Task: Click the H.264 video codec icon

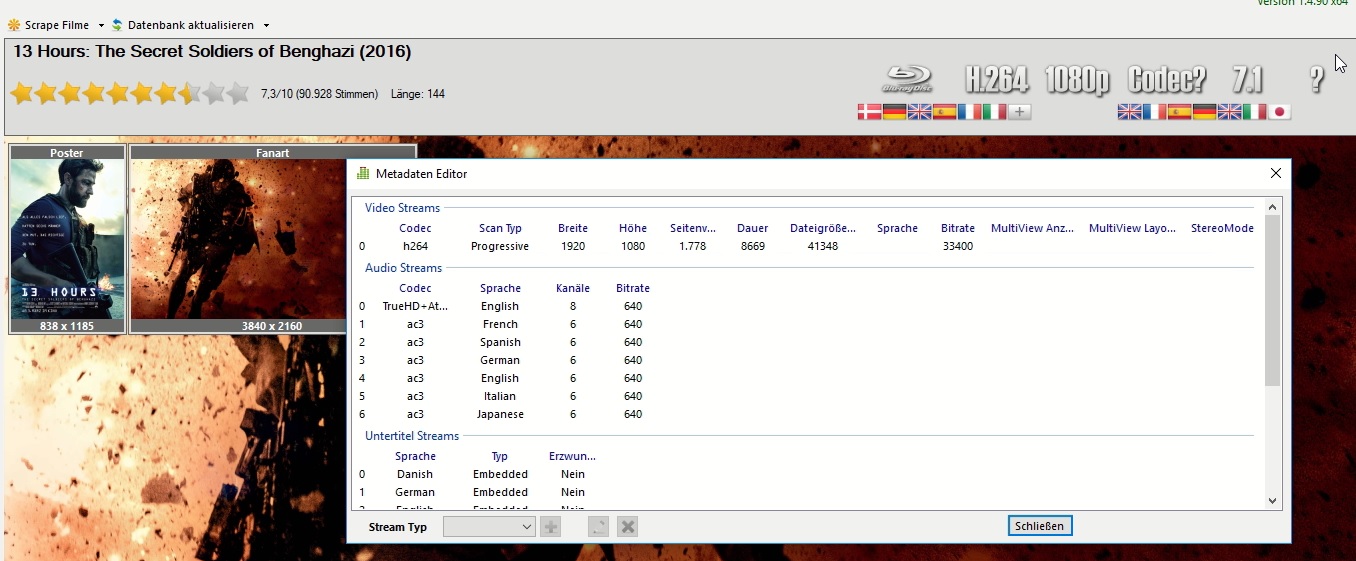Action: coord(998,79)
